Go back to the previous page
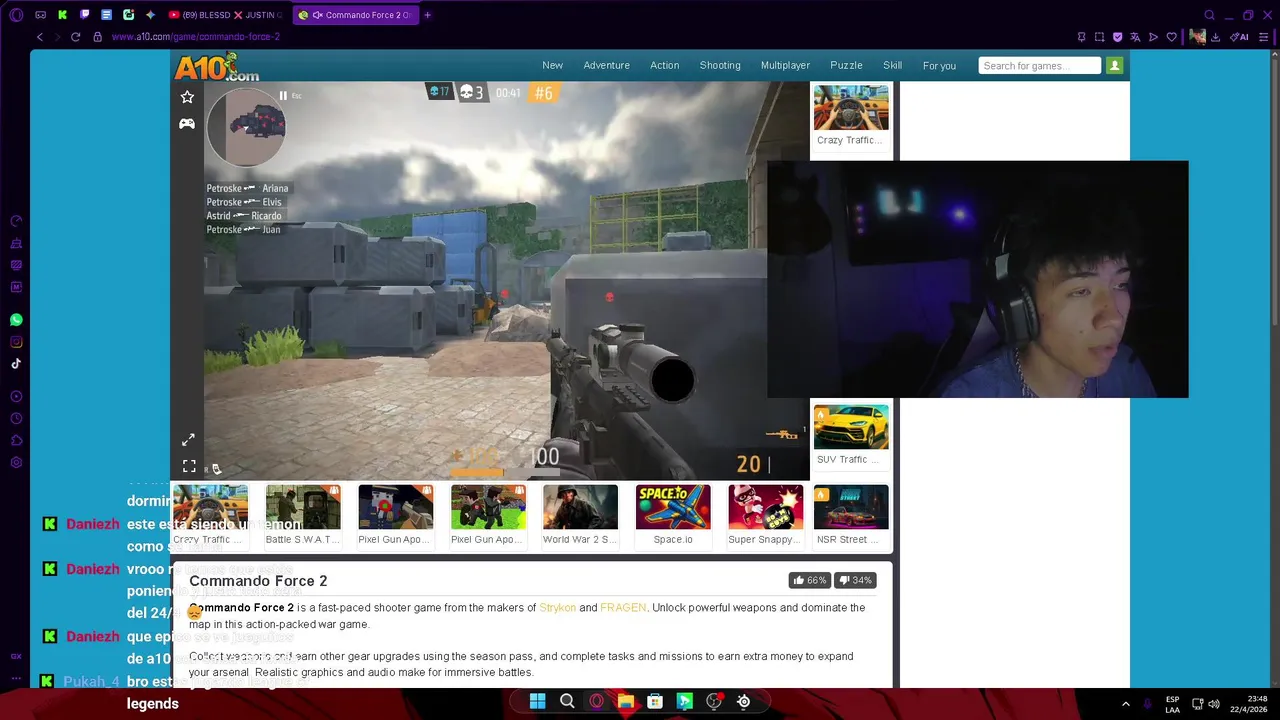This screenshot has width=1280, height=720. (x=40, y=37)
